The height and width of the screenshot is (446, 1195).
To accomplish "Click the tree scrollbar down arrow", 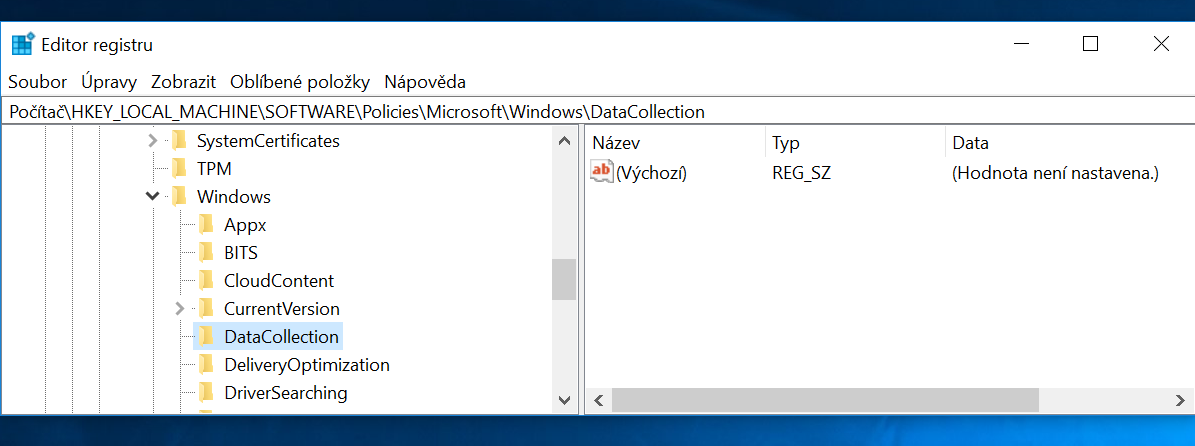I will coord(564,400).
